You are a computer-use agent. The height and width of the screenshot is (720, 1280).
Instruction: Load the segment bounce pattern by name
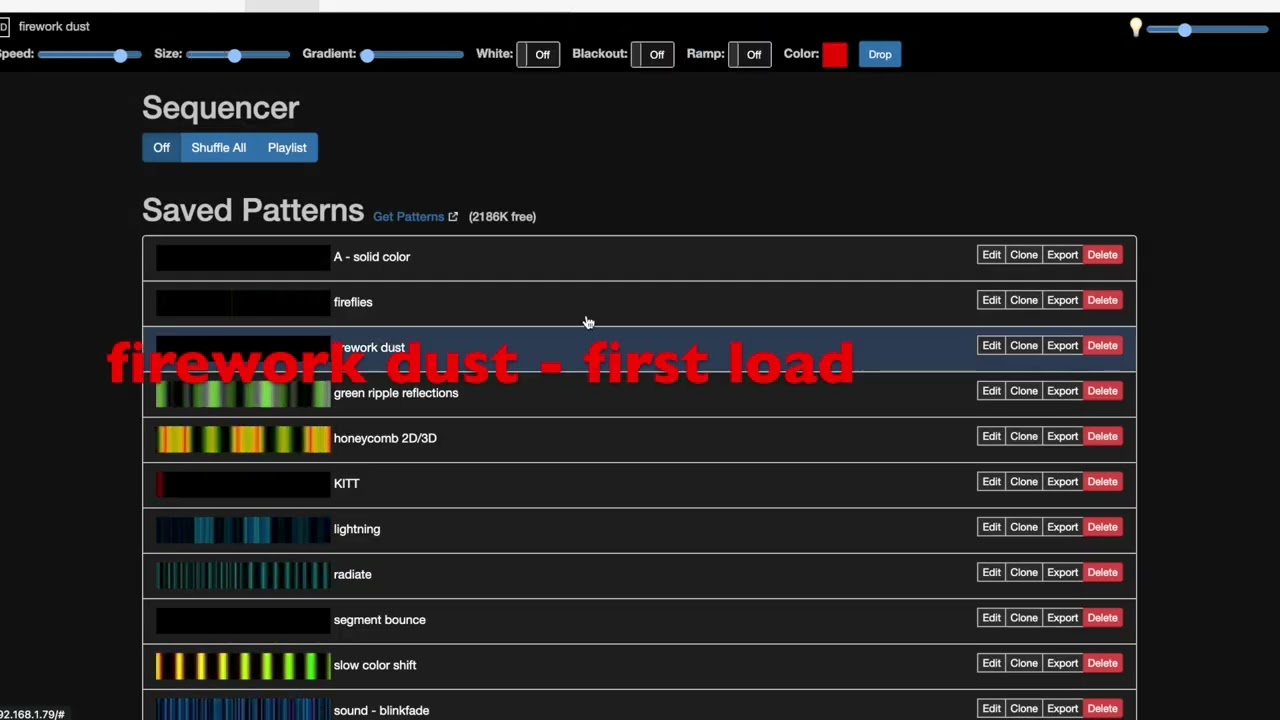tap(380, 620)
